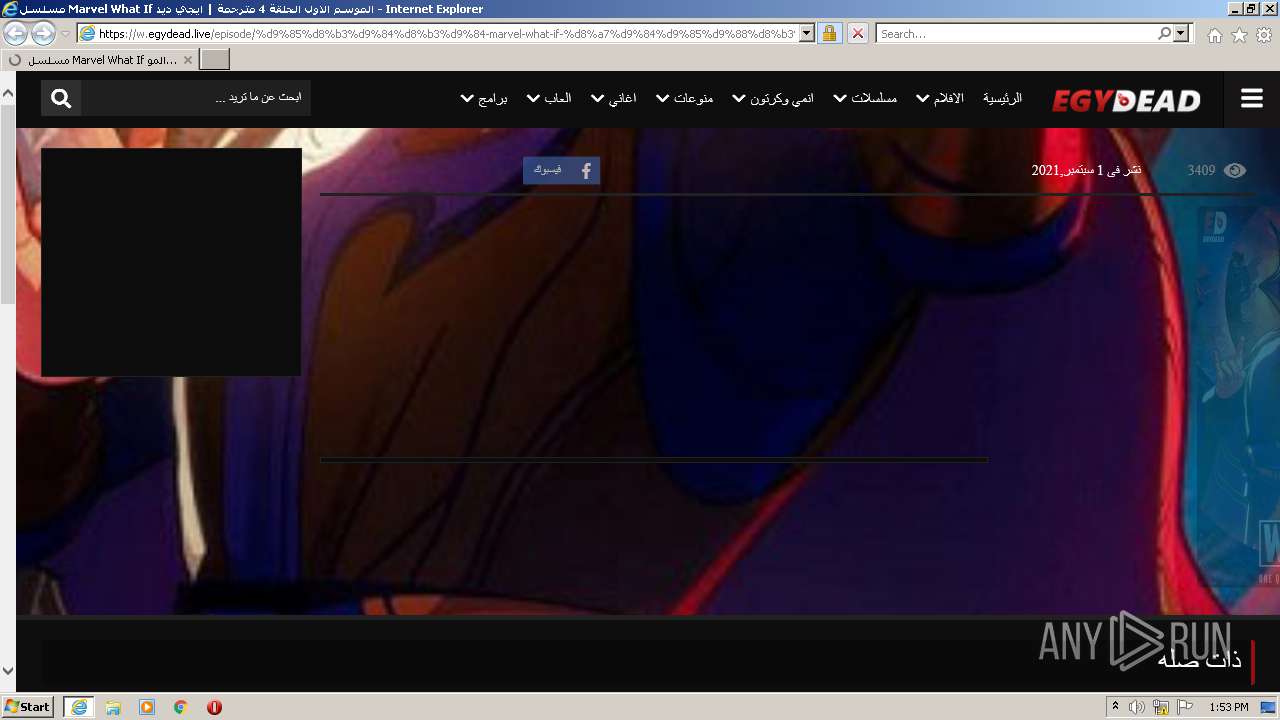Open Internet Explorer taskbar icon
The height and width of the screenshot is (720, 1280).
point(79,707)
